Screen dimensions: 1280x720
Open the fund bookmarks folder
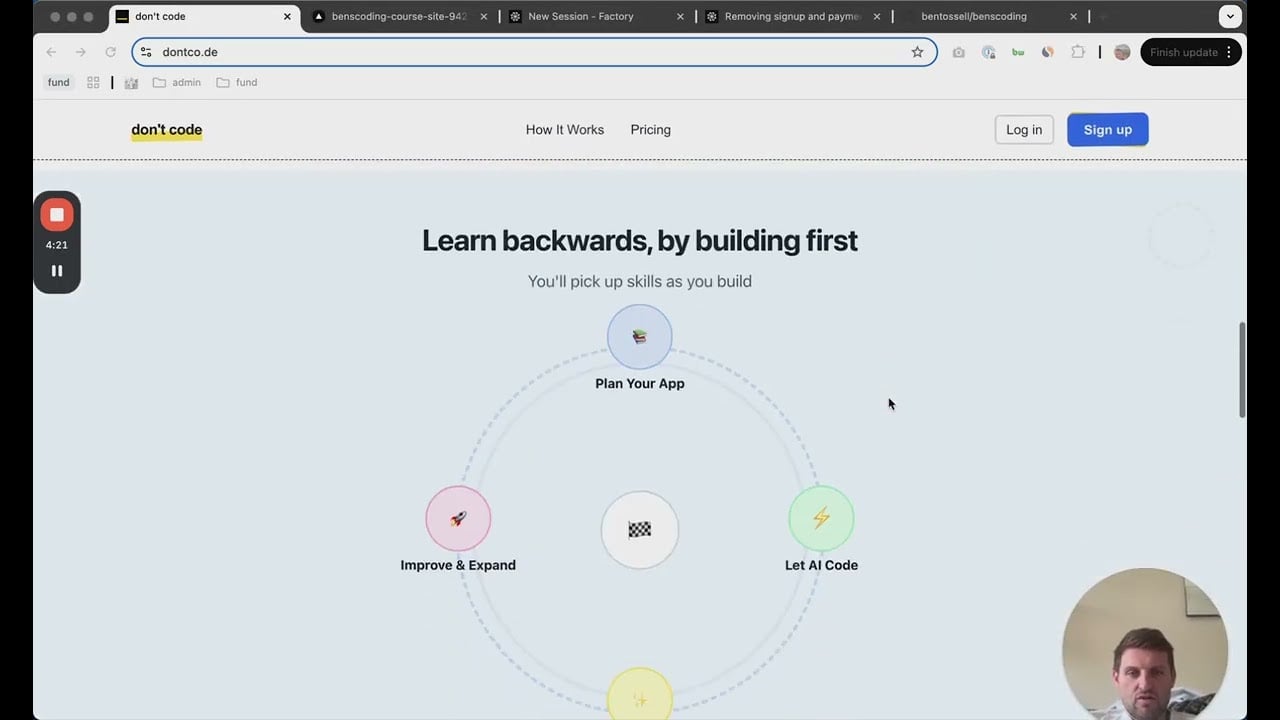pyautogui.click(x=237, y=83)
